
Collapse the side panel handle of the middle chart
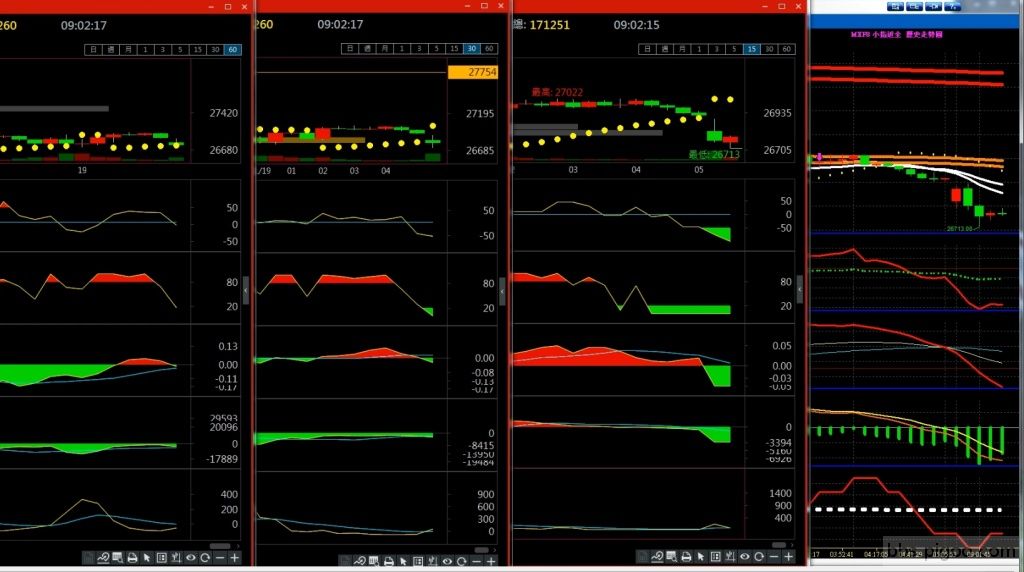502,288
